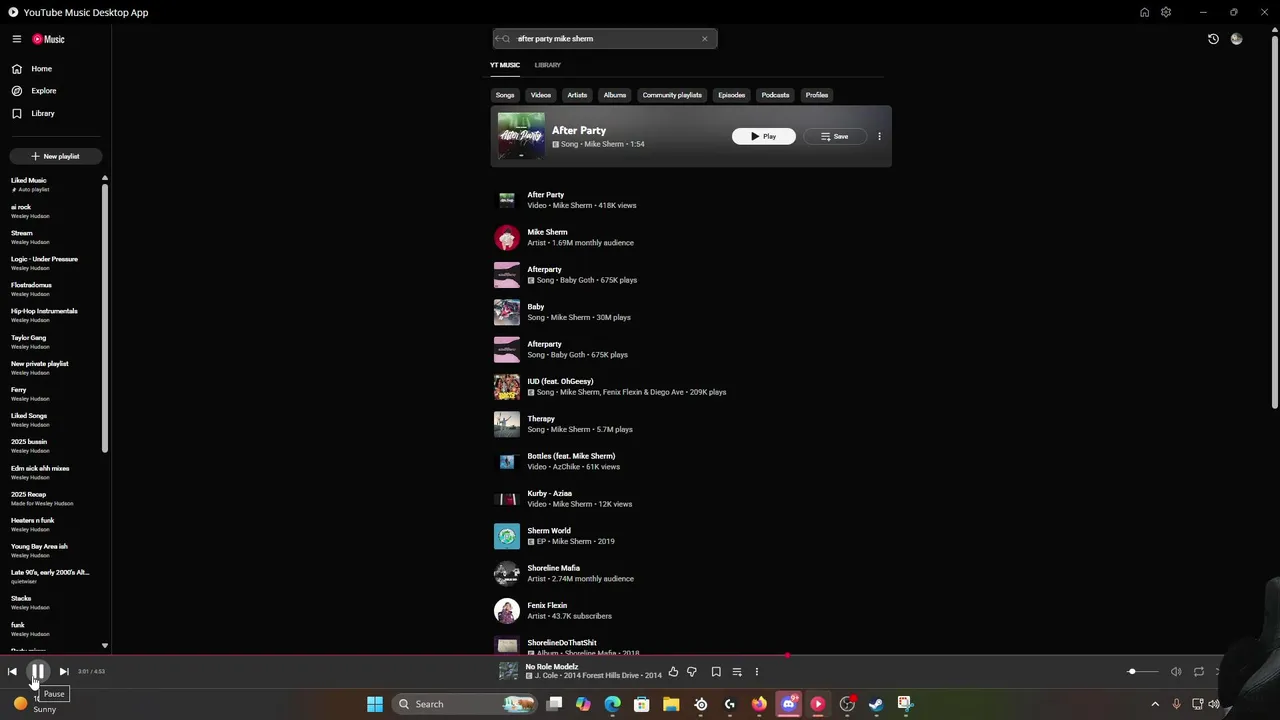1280x720 pixels.
Task: Click the YouTube Music logo
Action: pos(48,39)
